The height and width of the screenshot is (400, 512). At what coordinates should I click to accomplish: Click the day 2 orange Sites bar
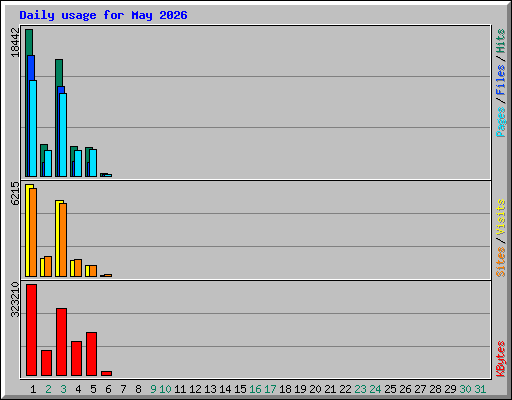(x=48, y=267)
